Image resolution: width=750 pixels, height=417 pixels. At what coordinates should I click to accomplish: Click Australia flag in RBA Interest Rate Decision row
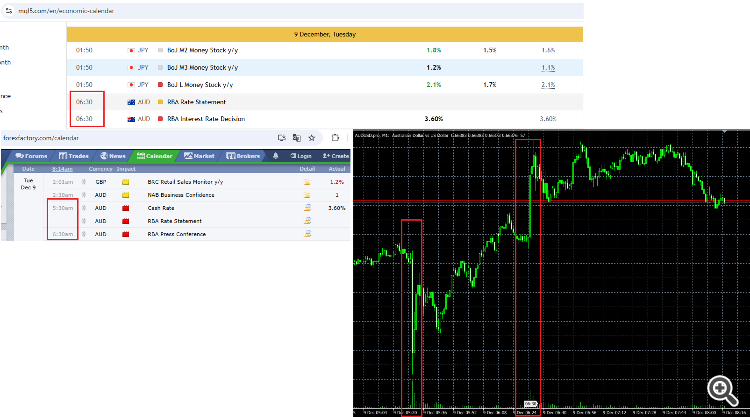pos(131,119)
